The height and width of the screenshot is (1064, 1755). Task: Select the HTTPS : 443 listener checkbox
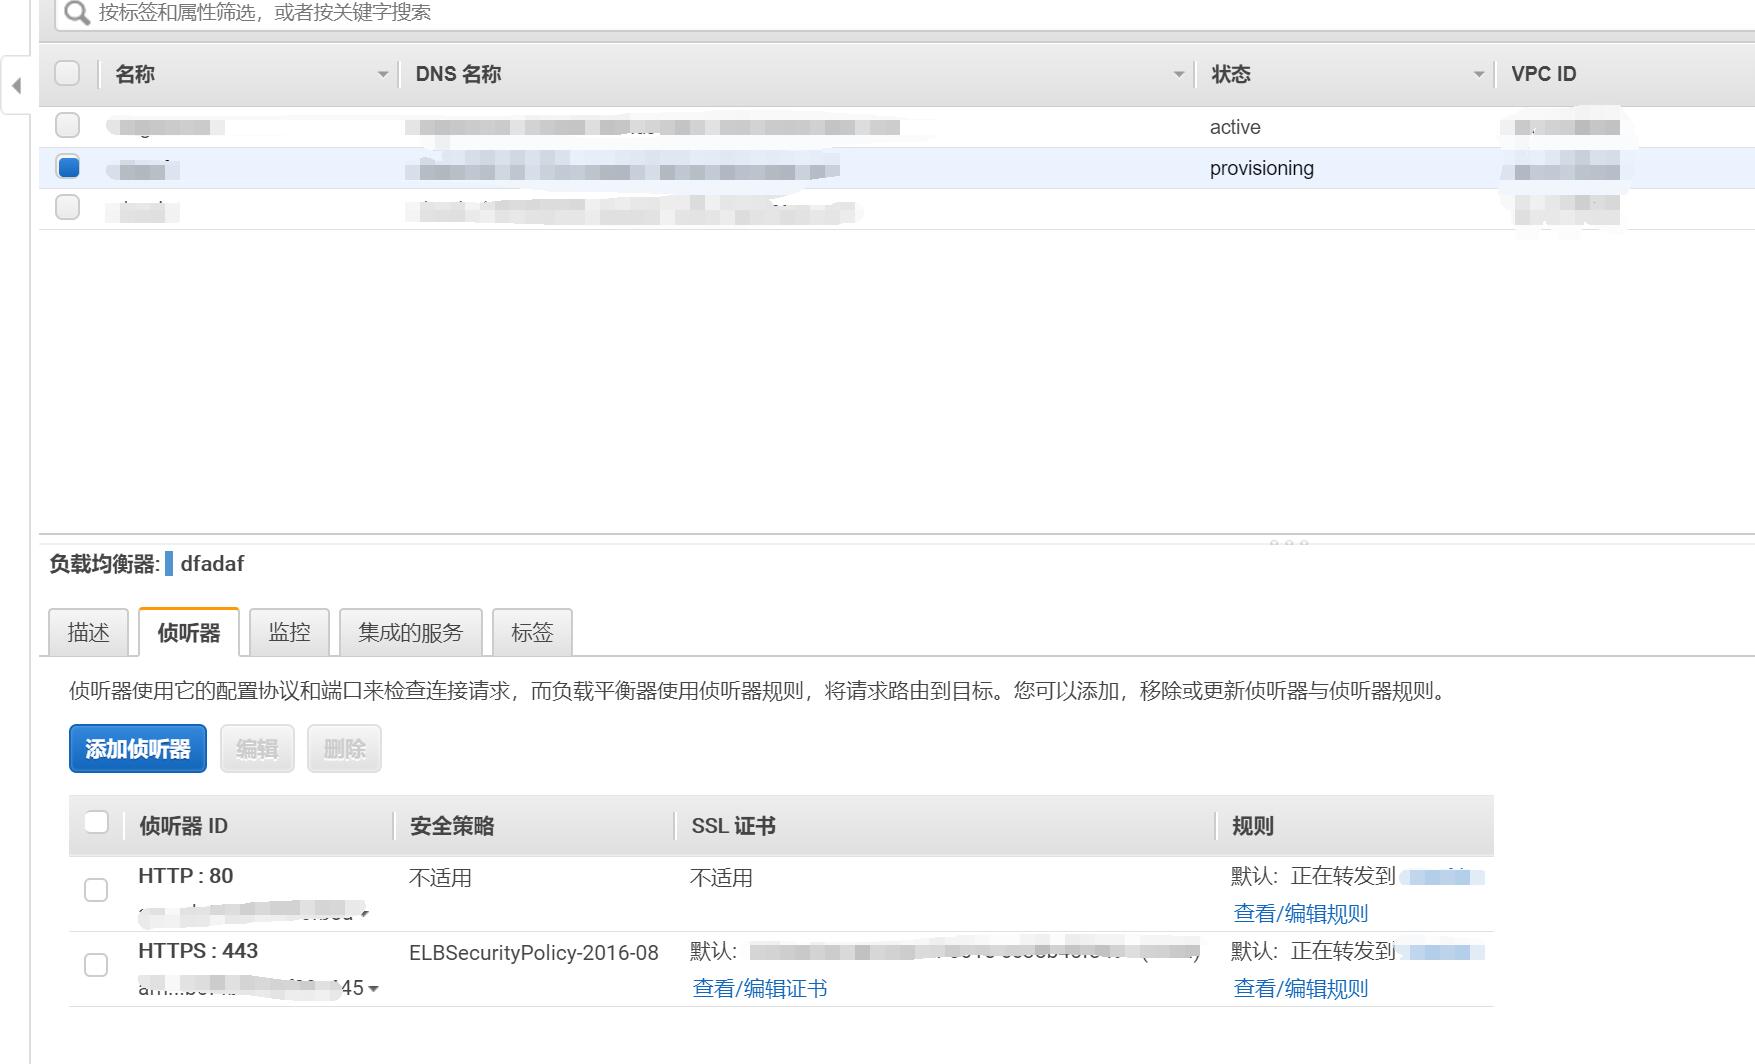pyautogui.click(x=96, y=965)
